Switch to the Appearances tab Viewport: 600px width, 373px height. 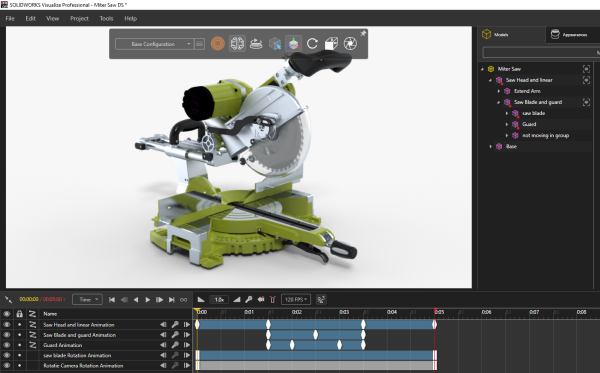coord(573,34)
